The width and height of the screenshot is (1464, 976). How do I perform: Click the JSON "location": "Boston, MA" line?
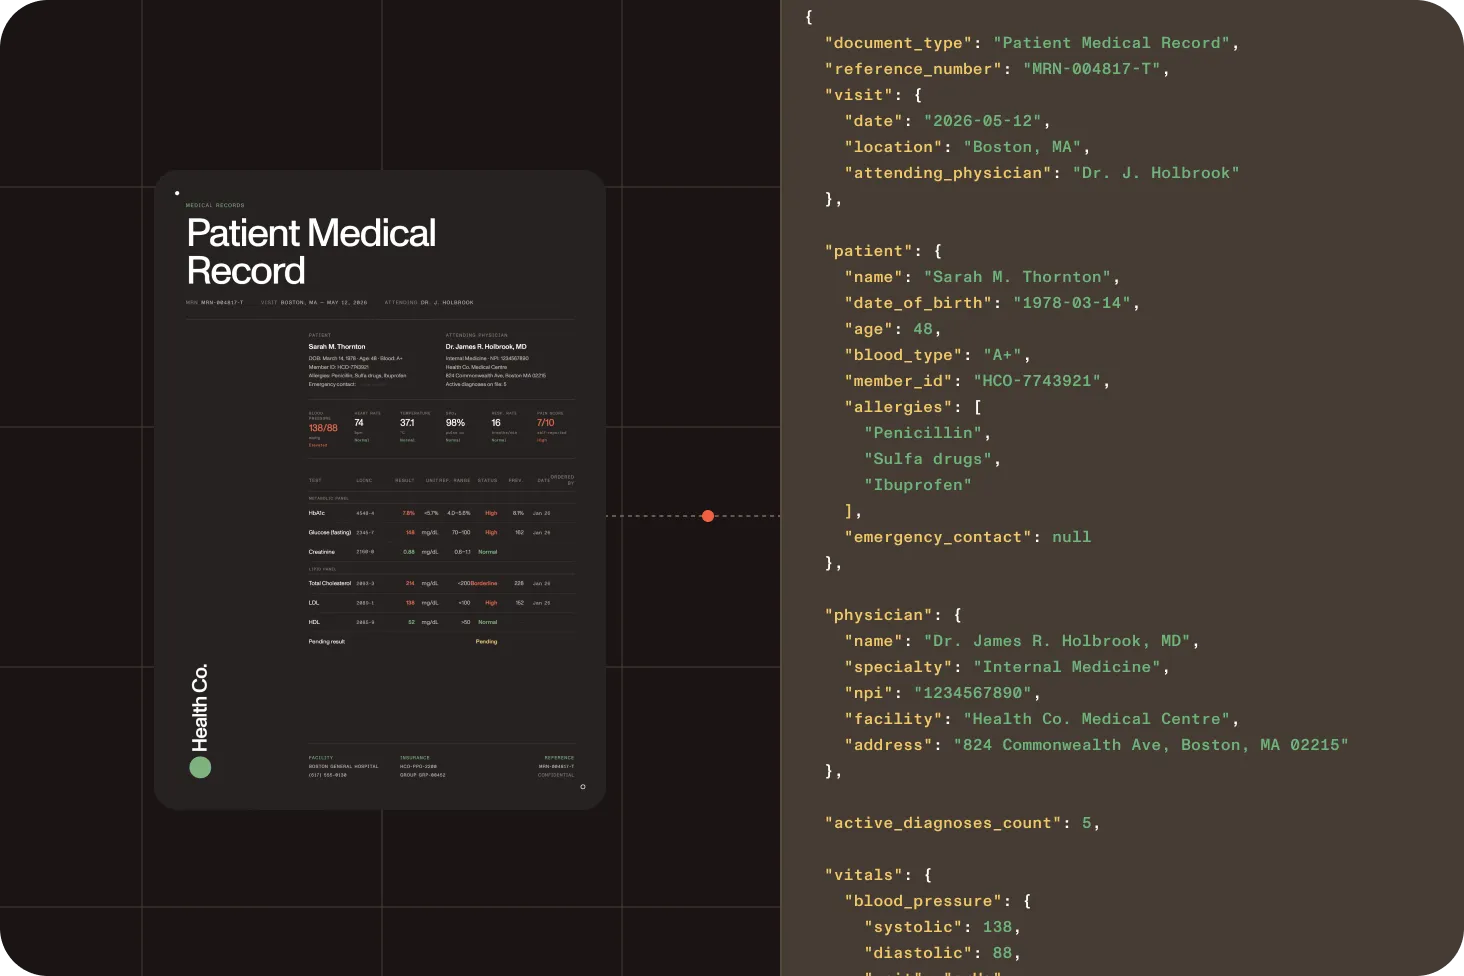tap(967, 147)
